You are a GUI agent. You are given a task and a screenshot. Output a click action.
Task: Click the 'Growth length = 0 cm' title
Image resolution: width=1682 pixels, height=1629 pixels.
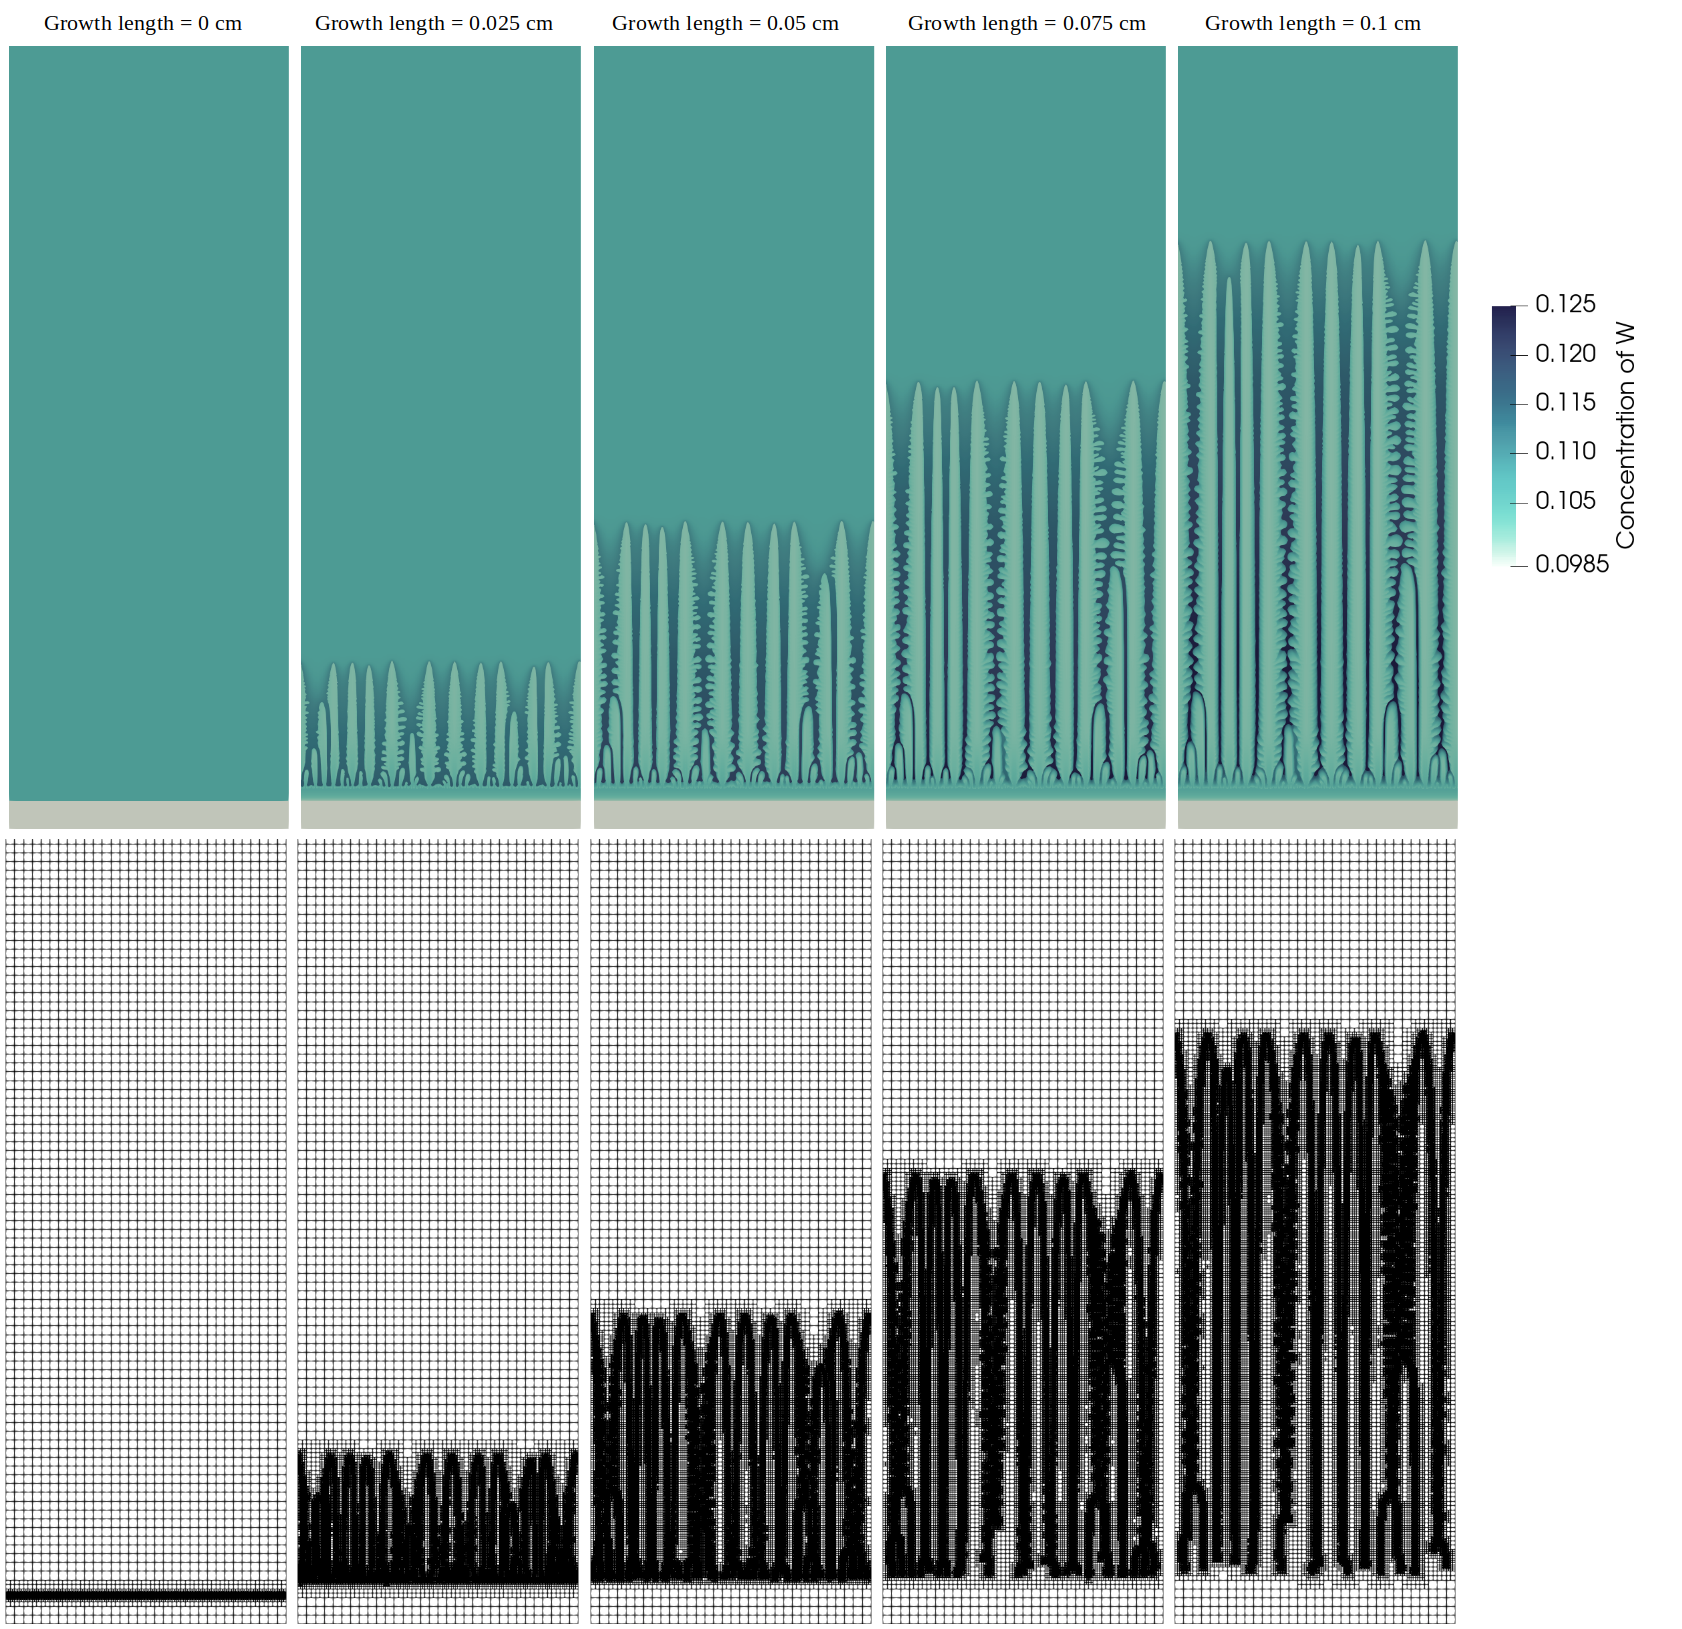tap(143, 23)
